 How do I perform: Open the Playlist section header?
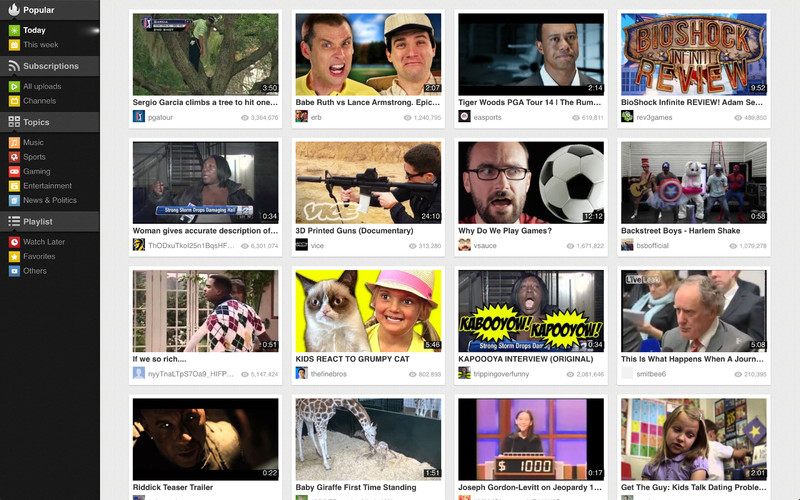[x=50, y=221]
